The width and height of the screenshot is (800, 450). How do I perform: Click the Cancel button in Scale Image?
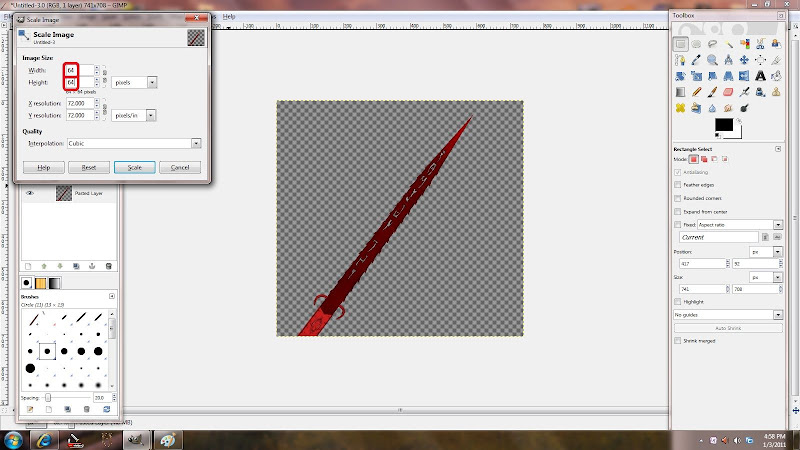pyautogui.click(x=180, y=167)
